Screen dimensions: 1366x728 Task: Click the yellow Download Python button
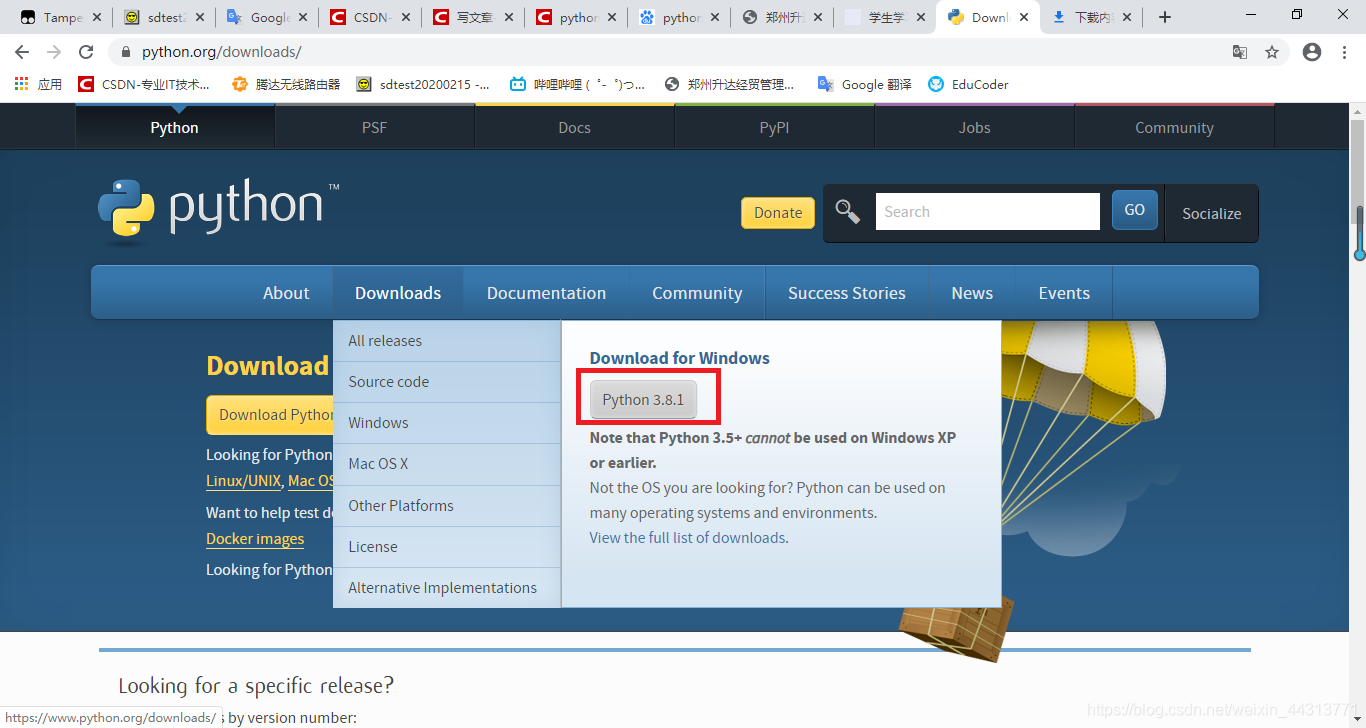pyautogui.click(x=271, y=415)
